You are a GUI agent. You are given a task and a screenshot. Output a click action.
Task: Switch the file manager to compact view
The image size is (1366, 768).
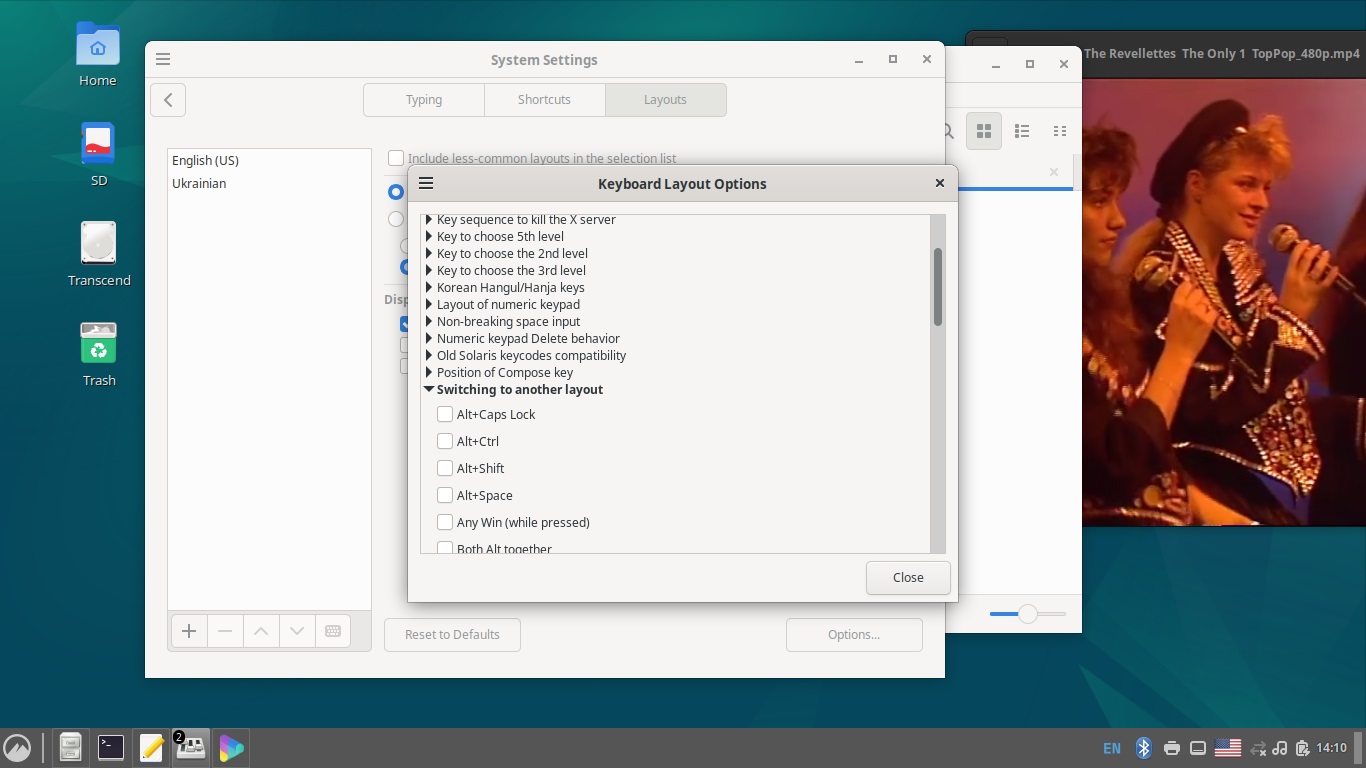[x=1060, y=131]
